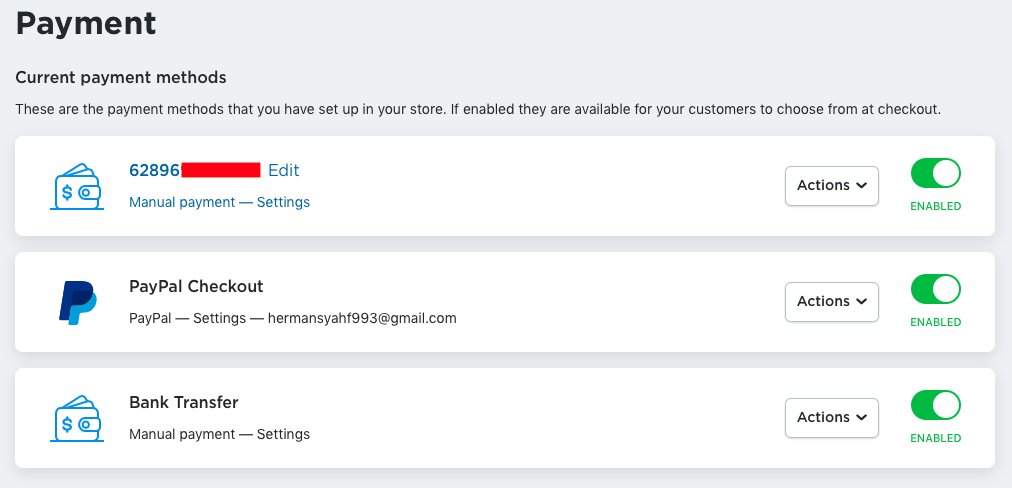Disable the 62896 manual payment toggle

coord(935,173)
